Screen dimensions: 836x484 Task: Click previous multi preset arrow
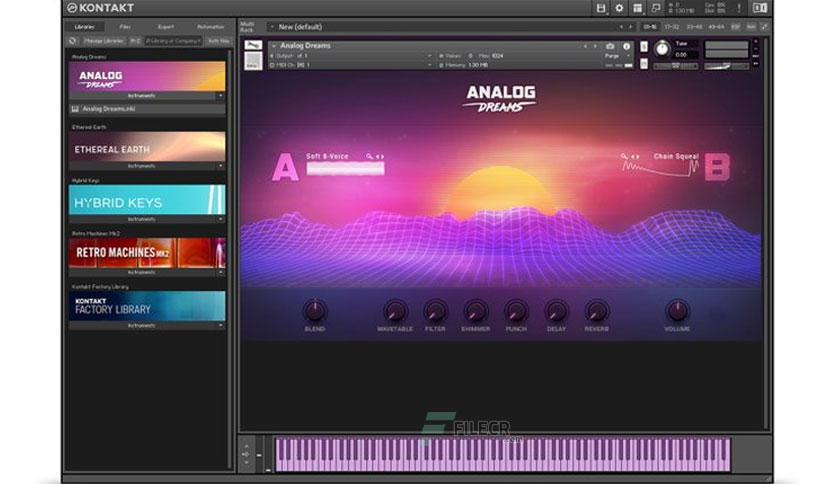621,27
